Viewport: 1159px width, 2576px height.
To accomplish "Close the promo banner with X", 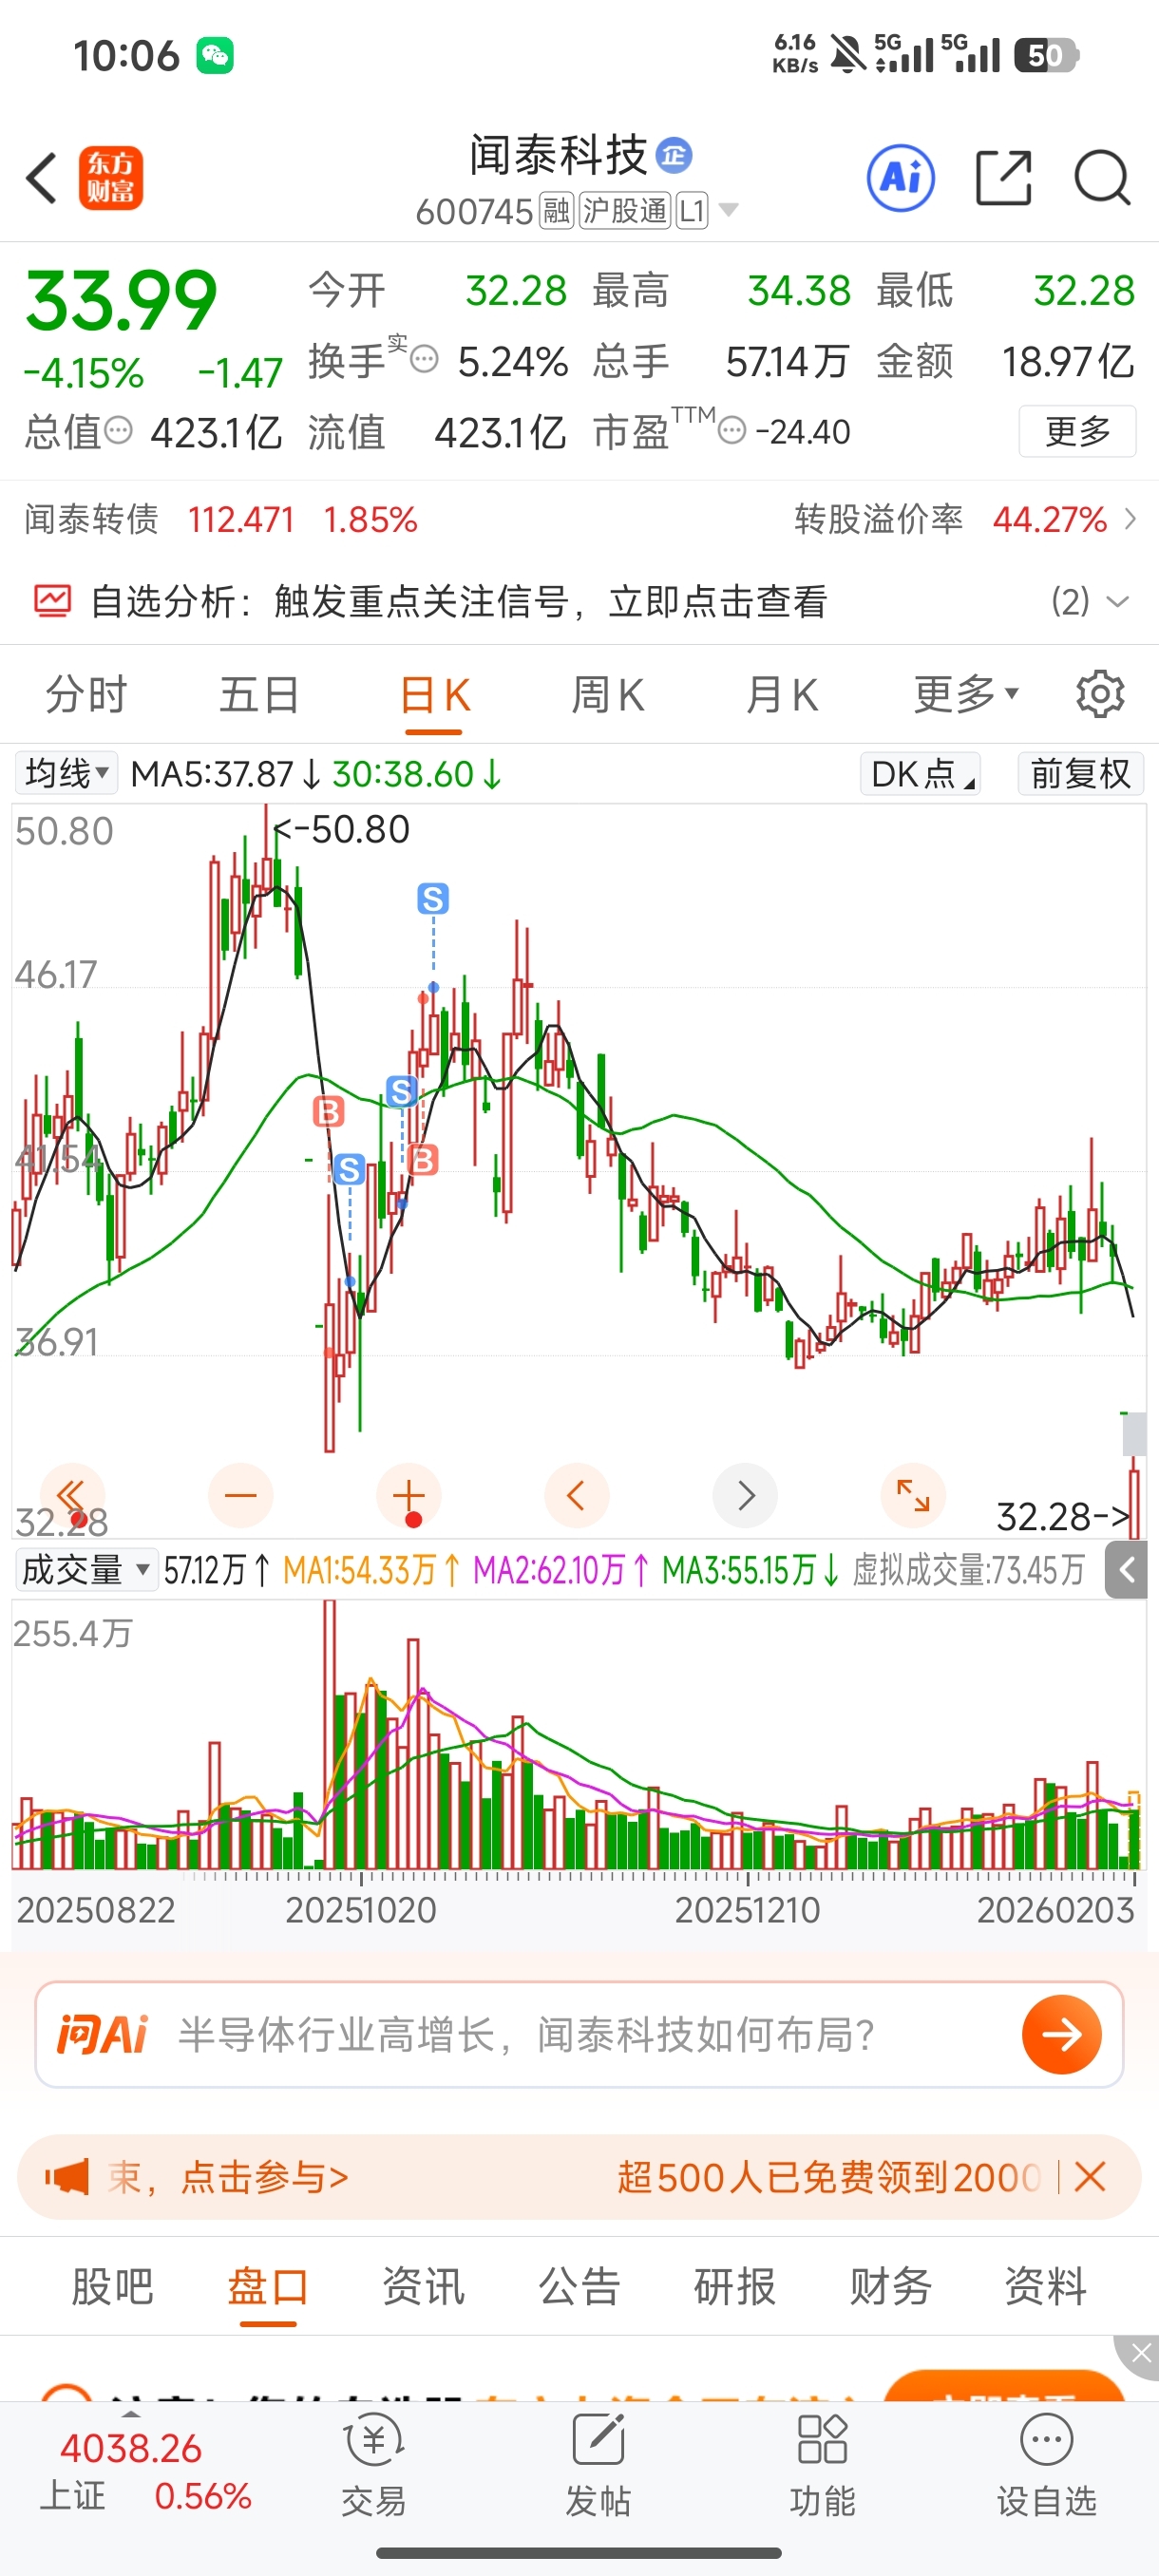I will 1090,2176.
